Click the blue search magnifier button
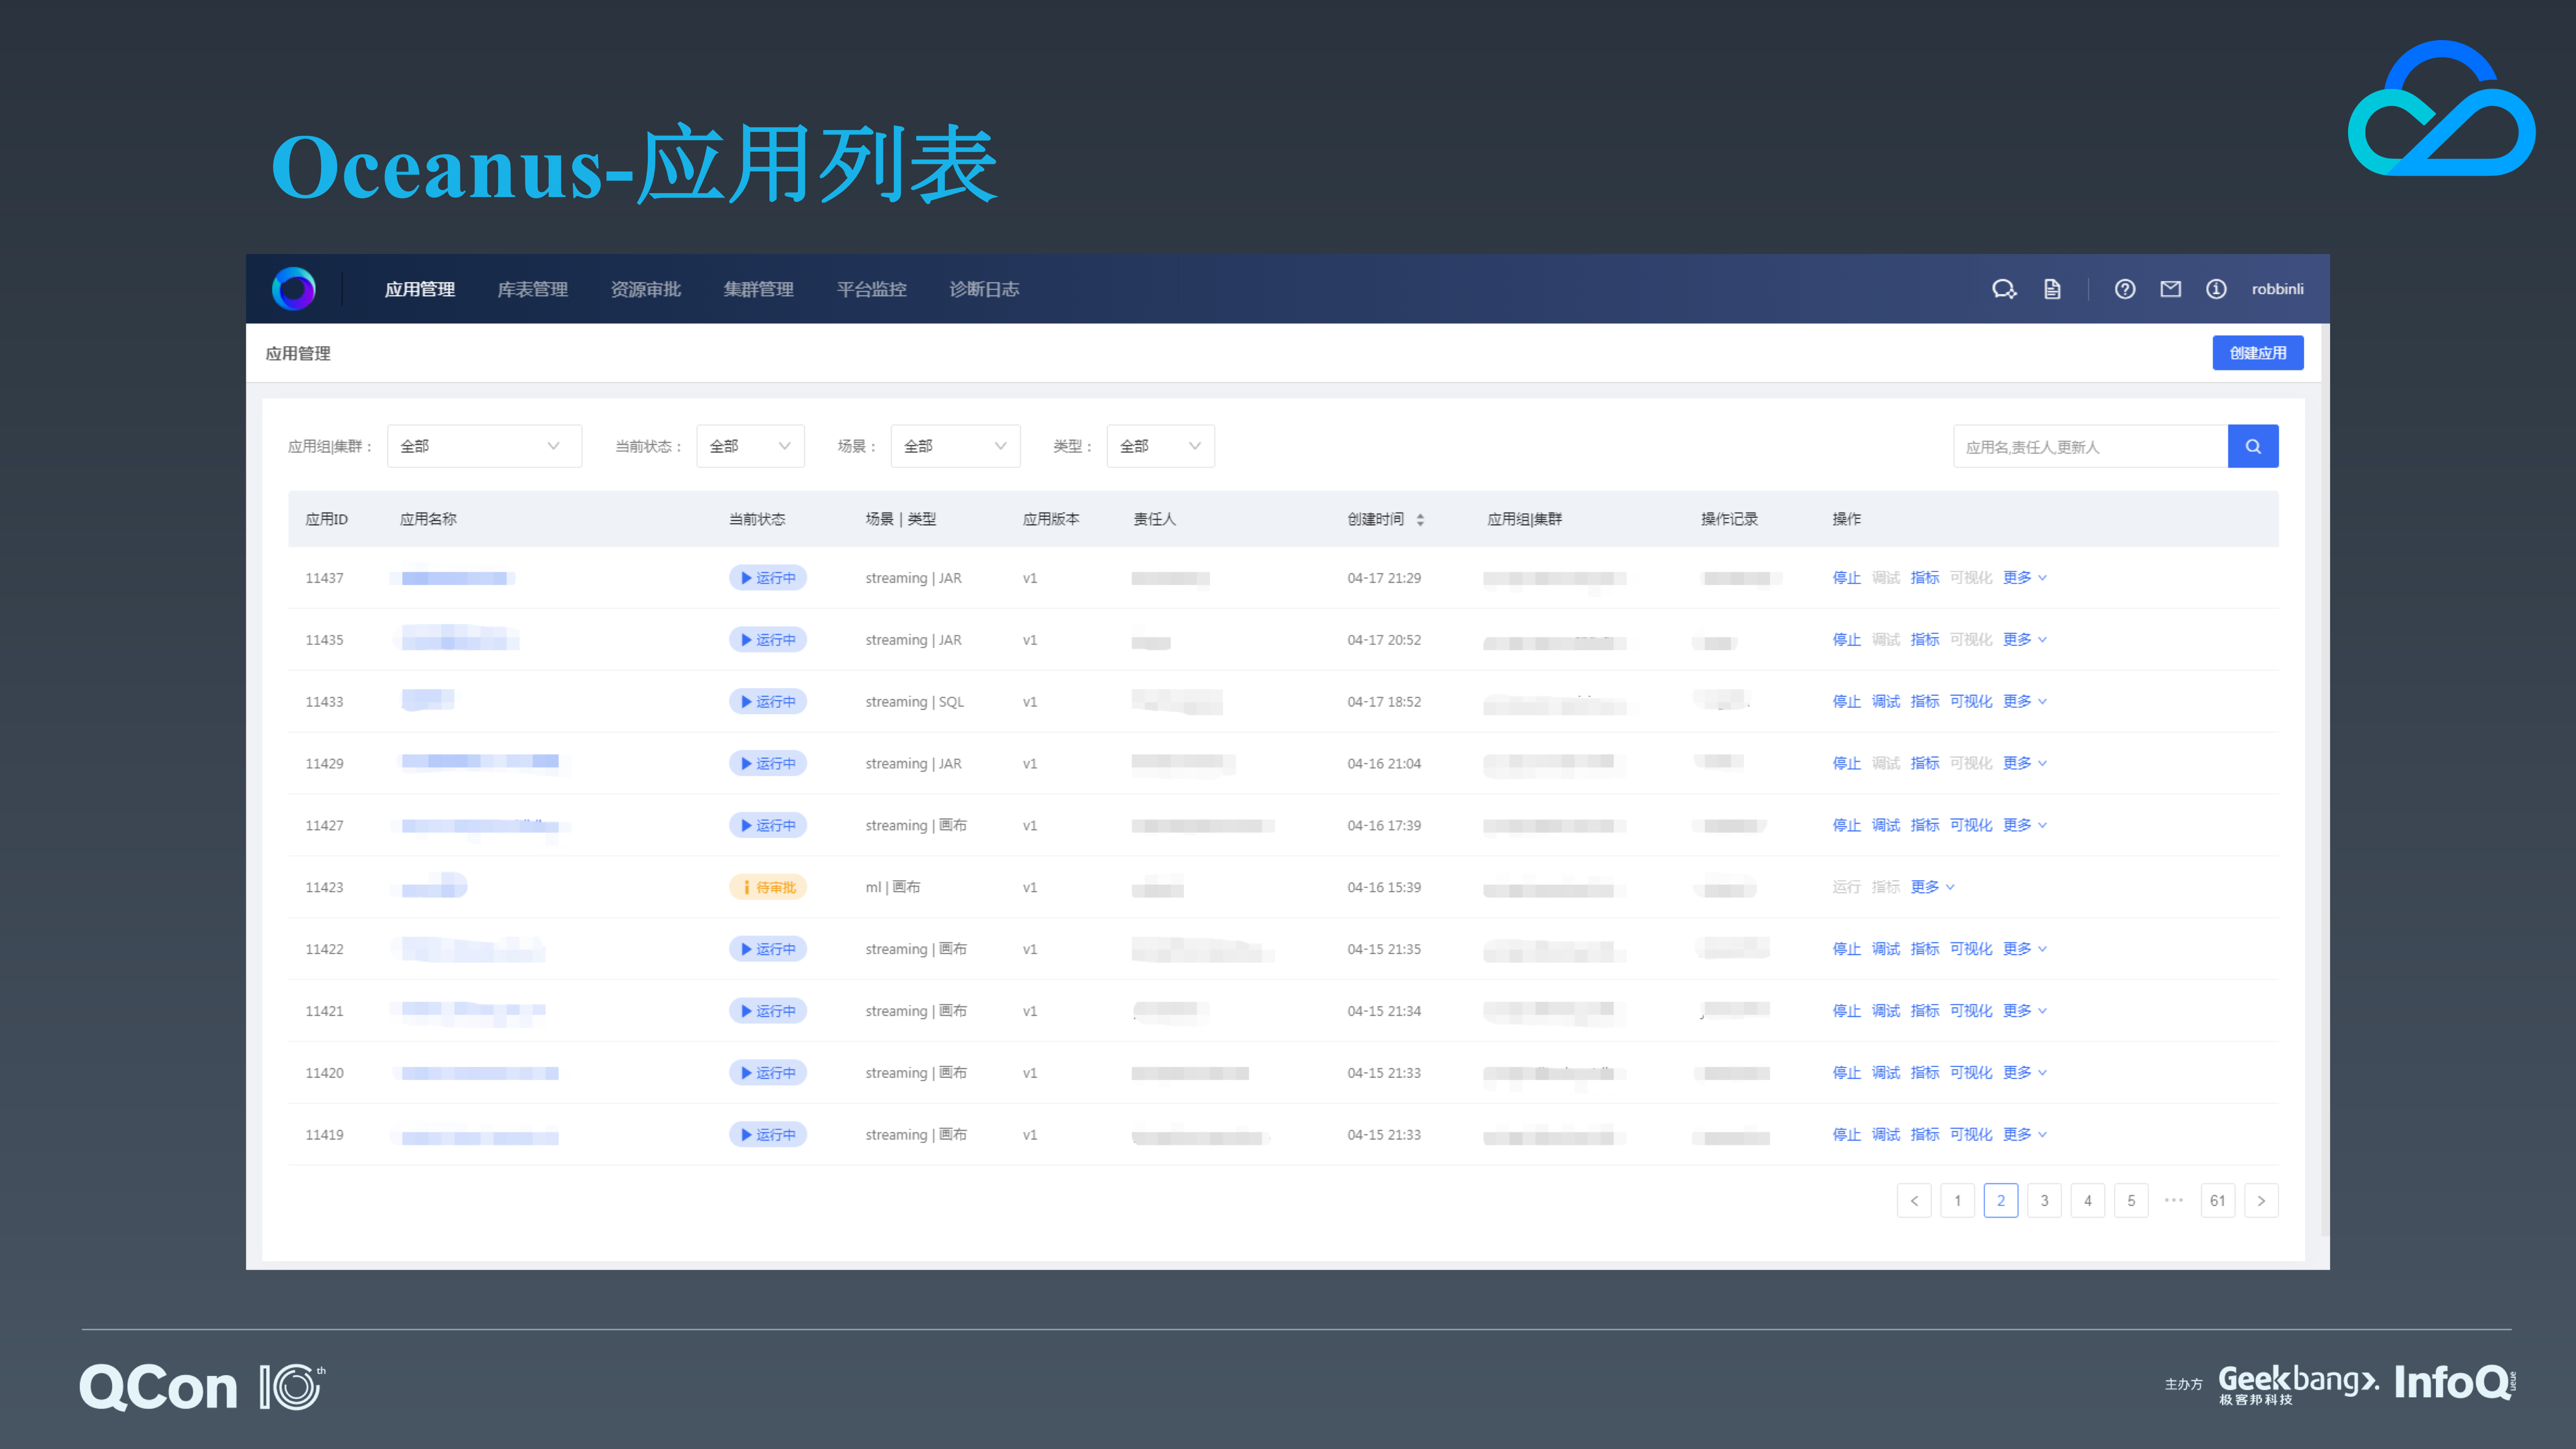This screenshot has height=1449, width=2576. pos(2253,446)
